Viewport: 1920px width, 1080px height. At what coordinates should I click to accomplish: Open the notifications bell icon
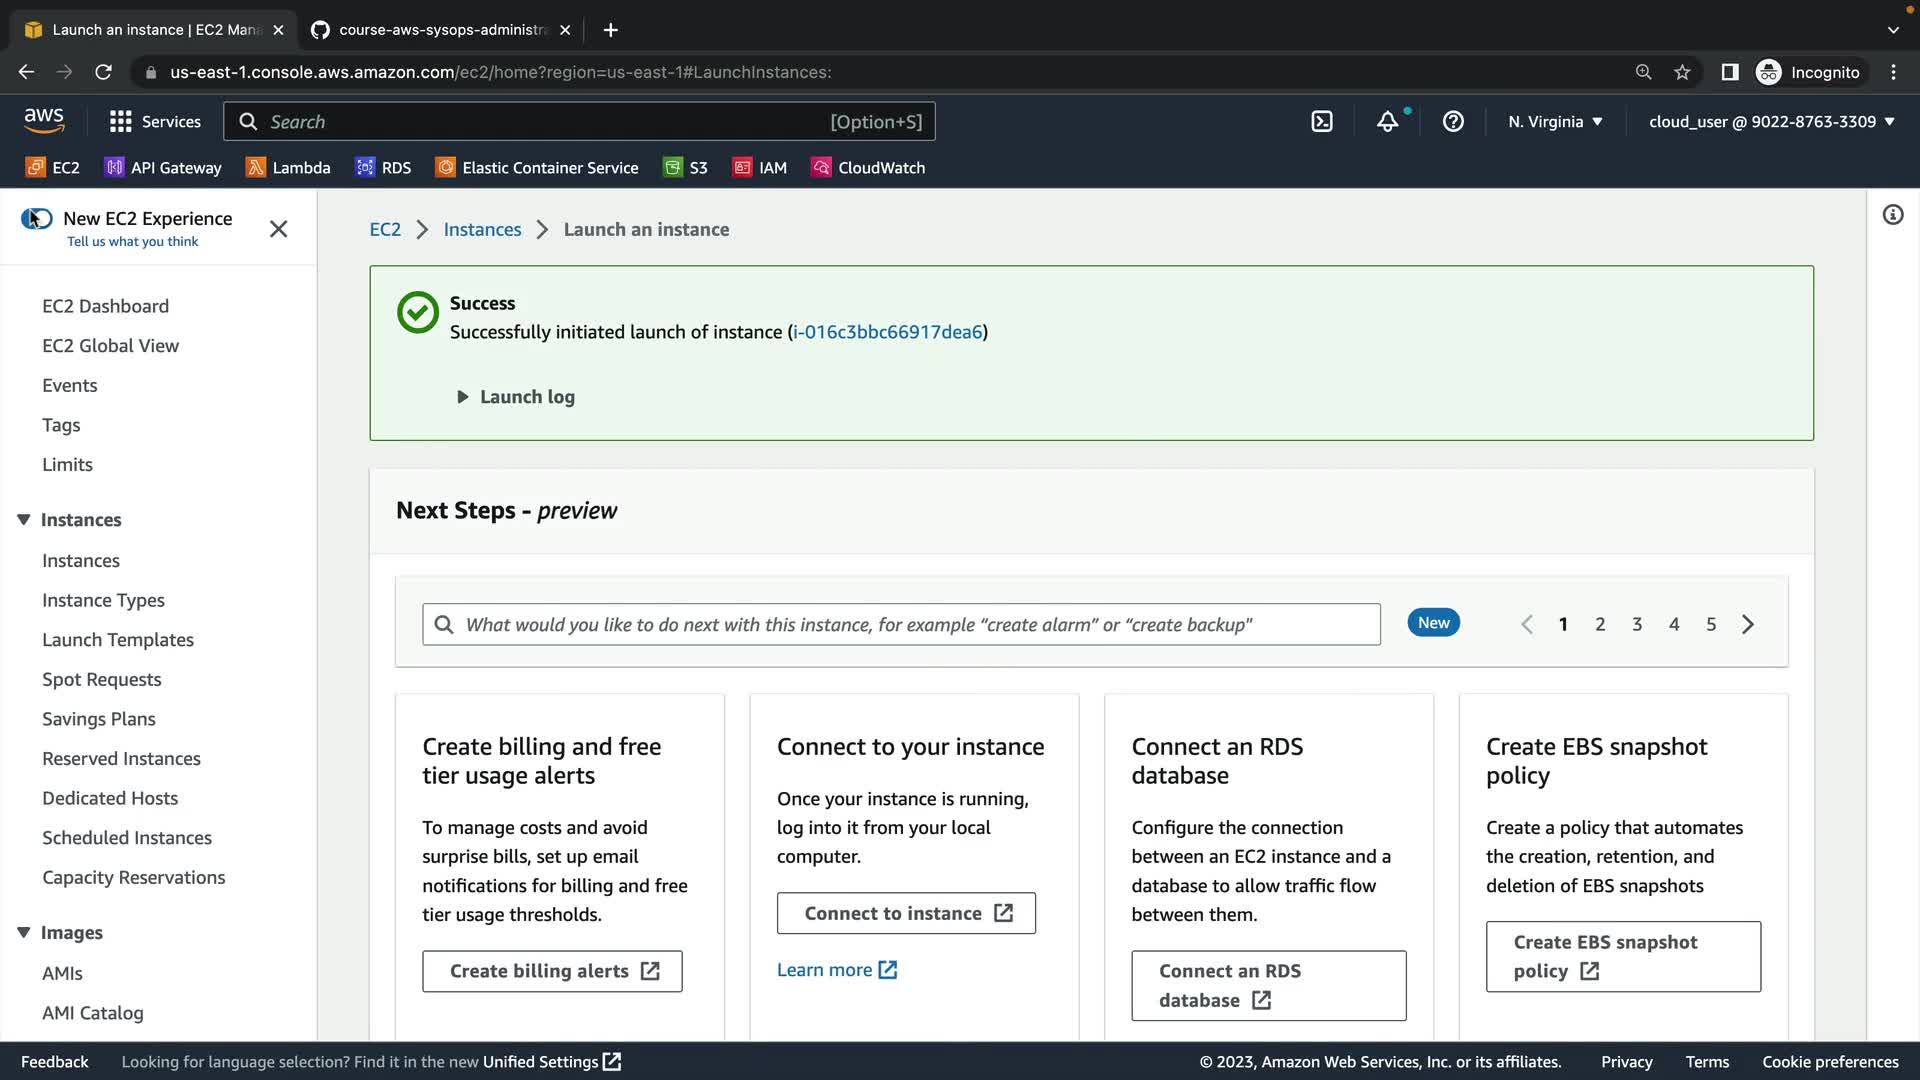tap(1387, 122)
